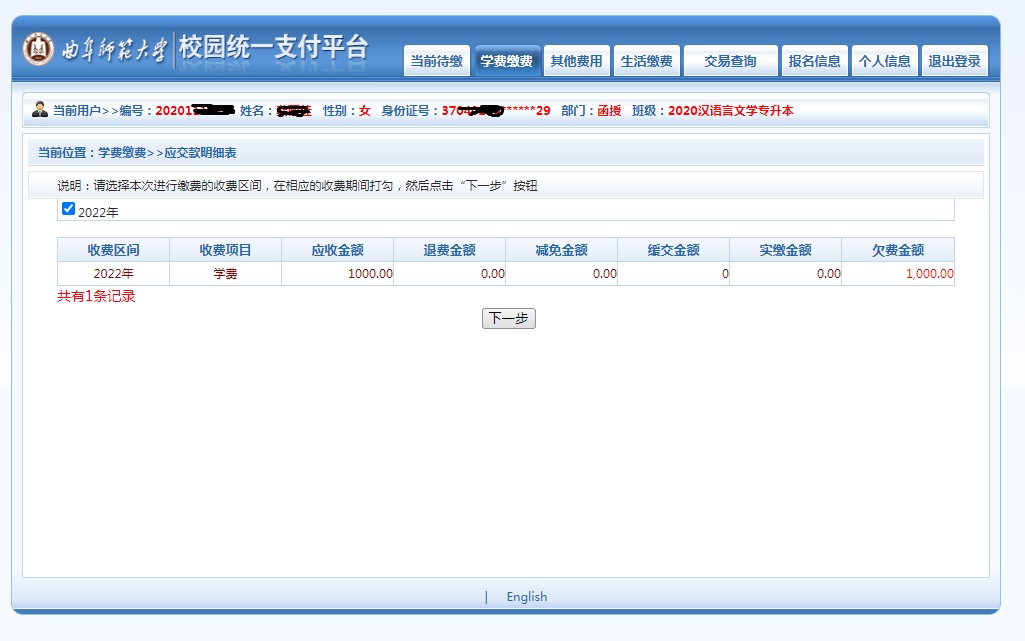Click the 收费区间 column header
This screenshot has height=641, width=1025.
pos(113,250)
